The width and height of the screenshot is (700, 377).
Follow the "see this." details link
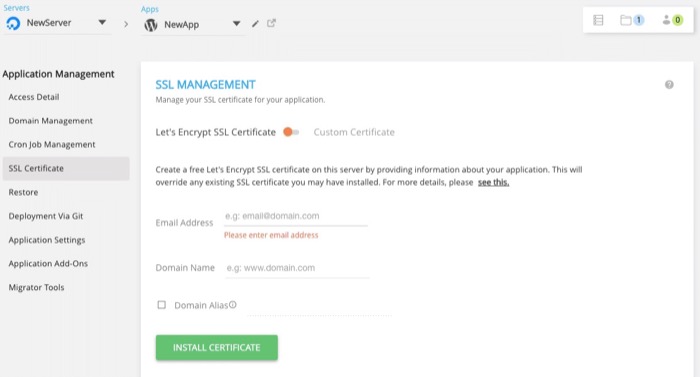493,182
